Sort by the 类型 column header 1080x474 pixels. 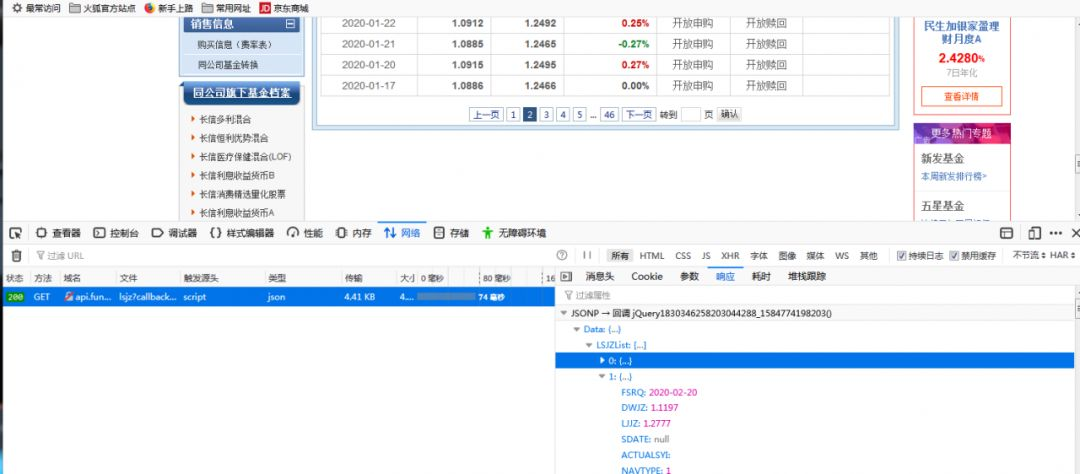[x=277, y=278]
